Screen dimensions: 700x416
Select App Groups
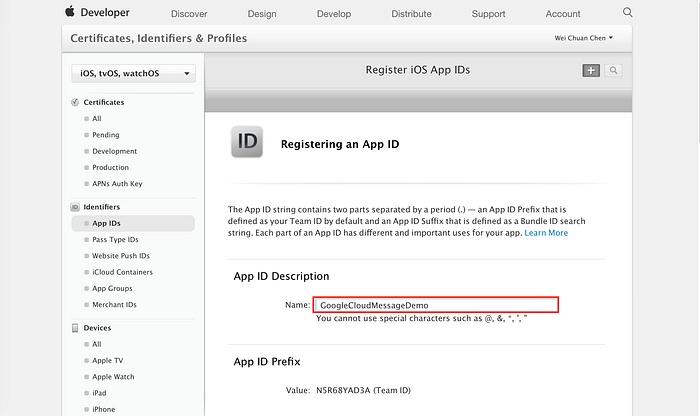112,289
